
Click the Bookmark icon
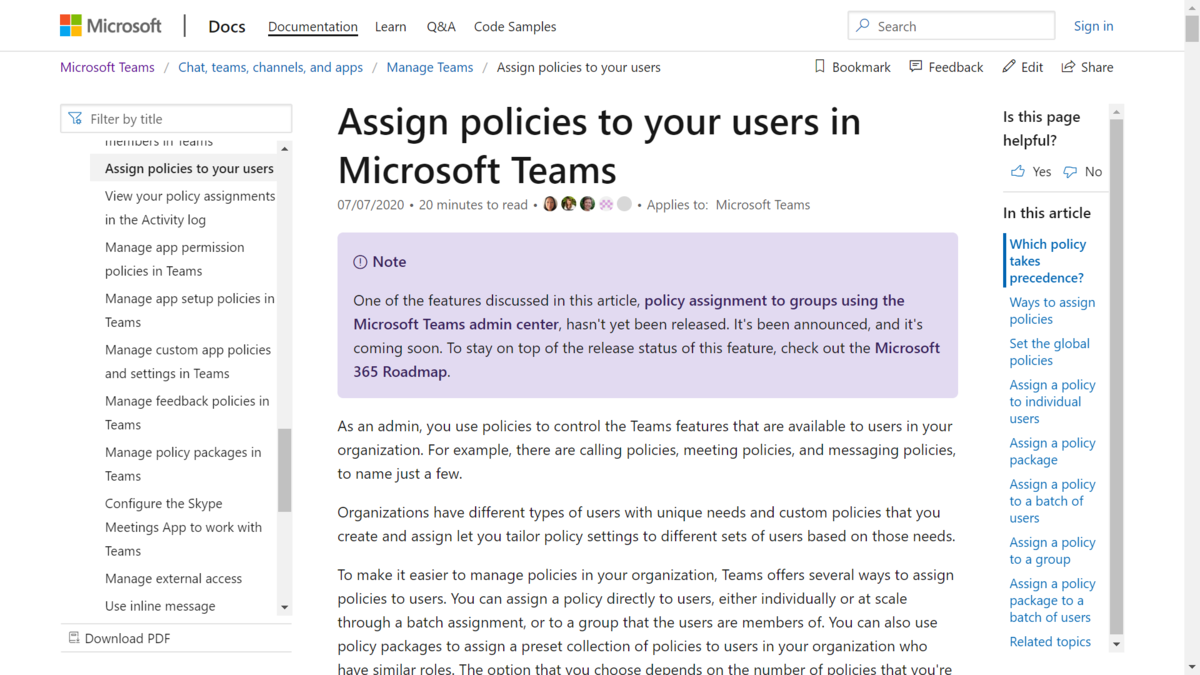820,67
